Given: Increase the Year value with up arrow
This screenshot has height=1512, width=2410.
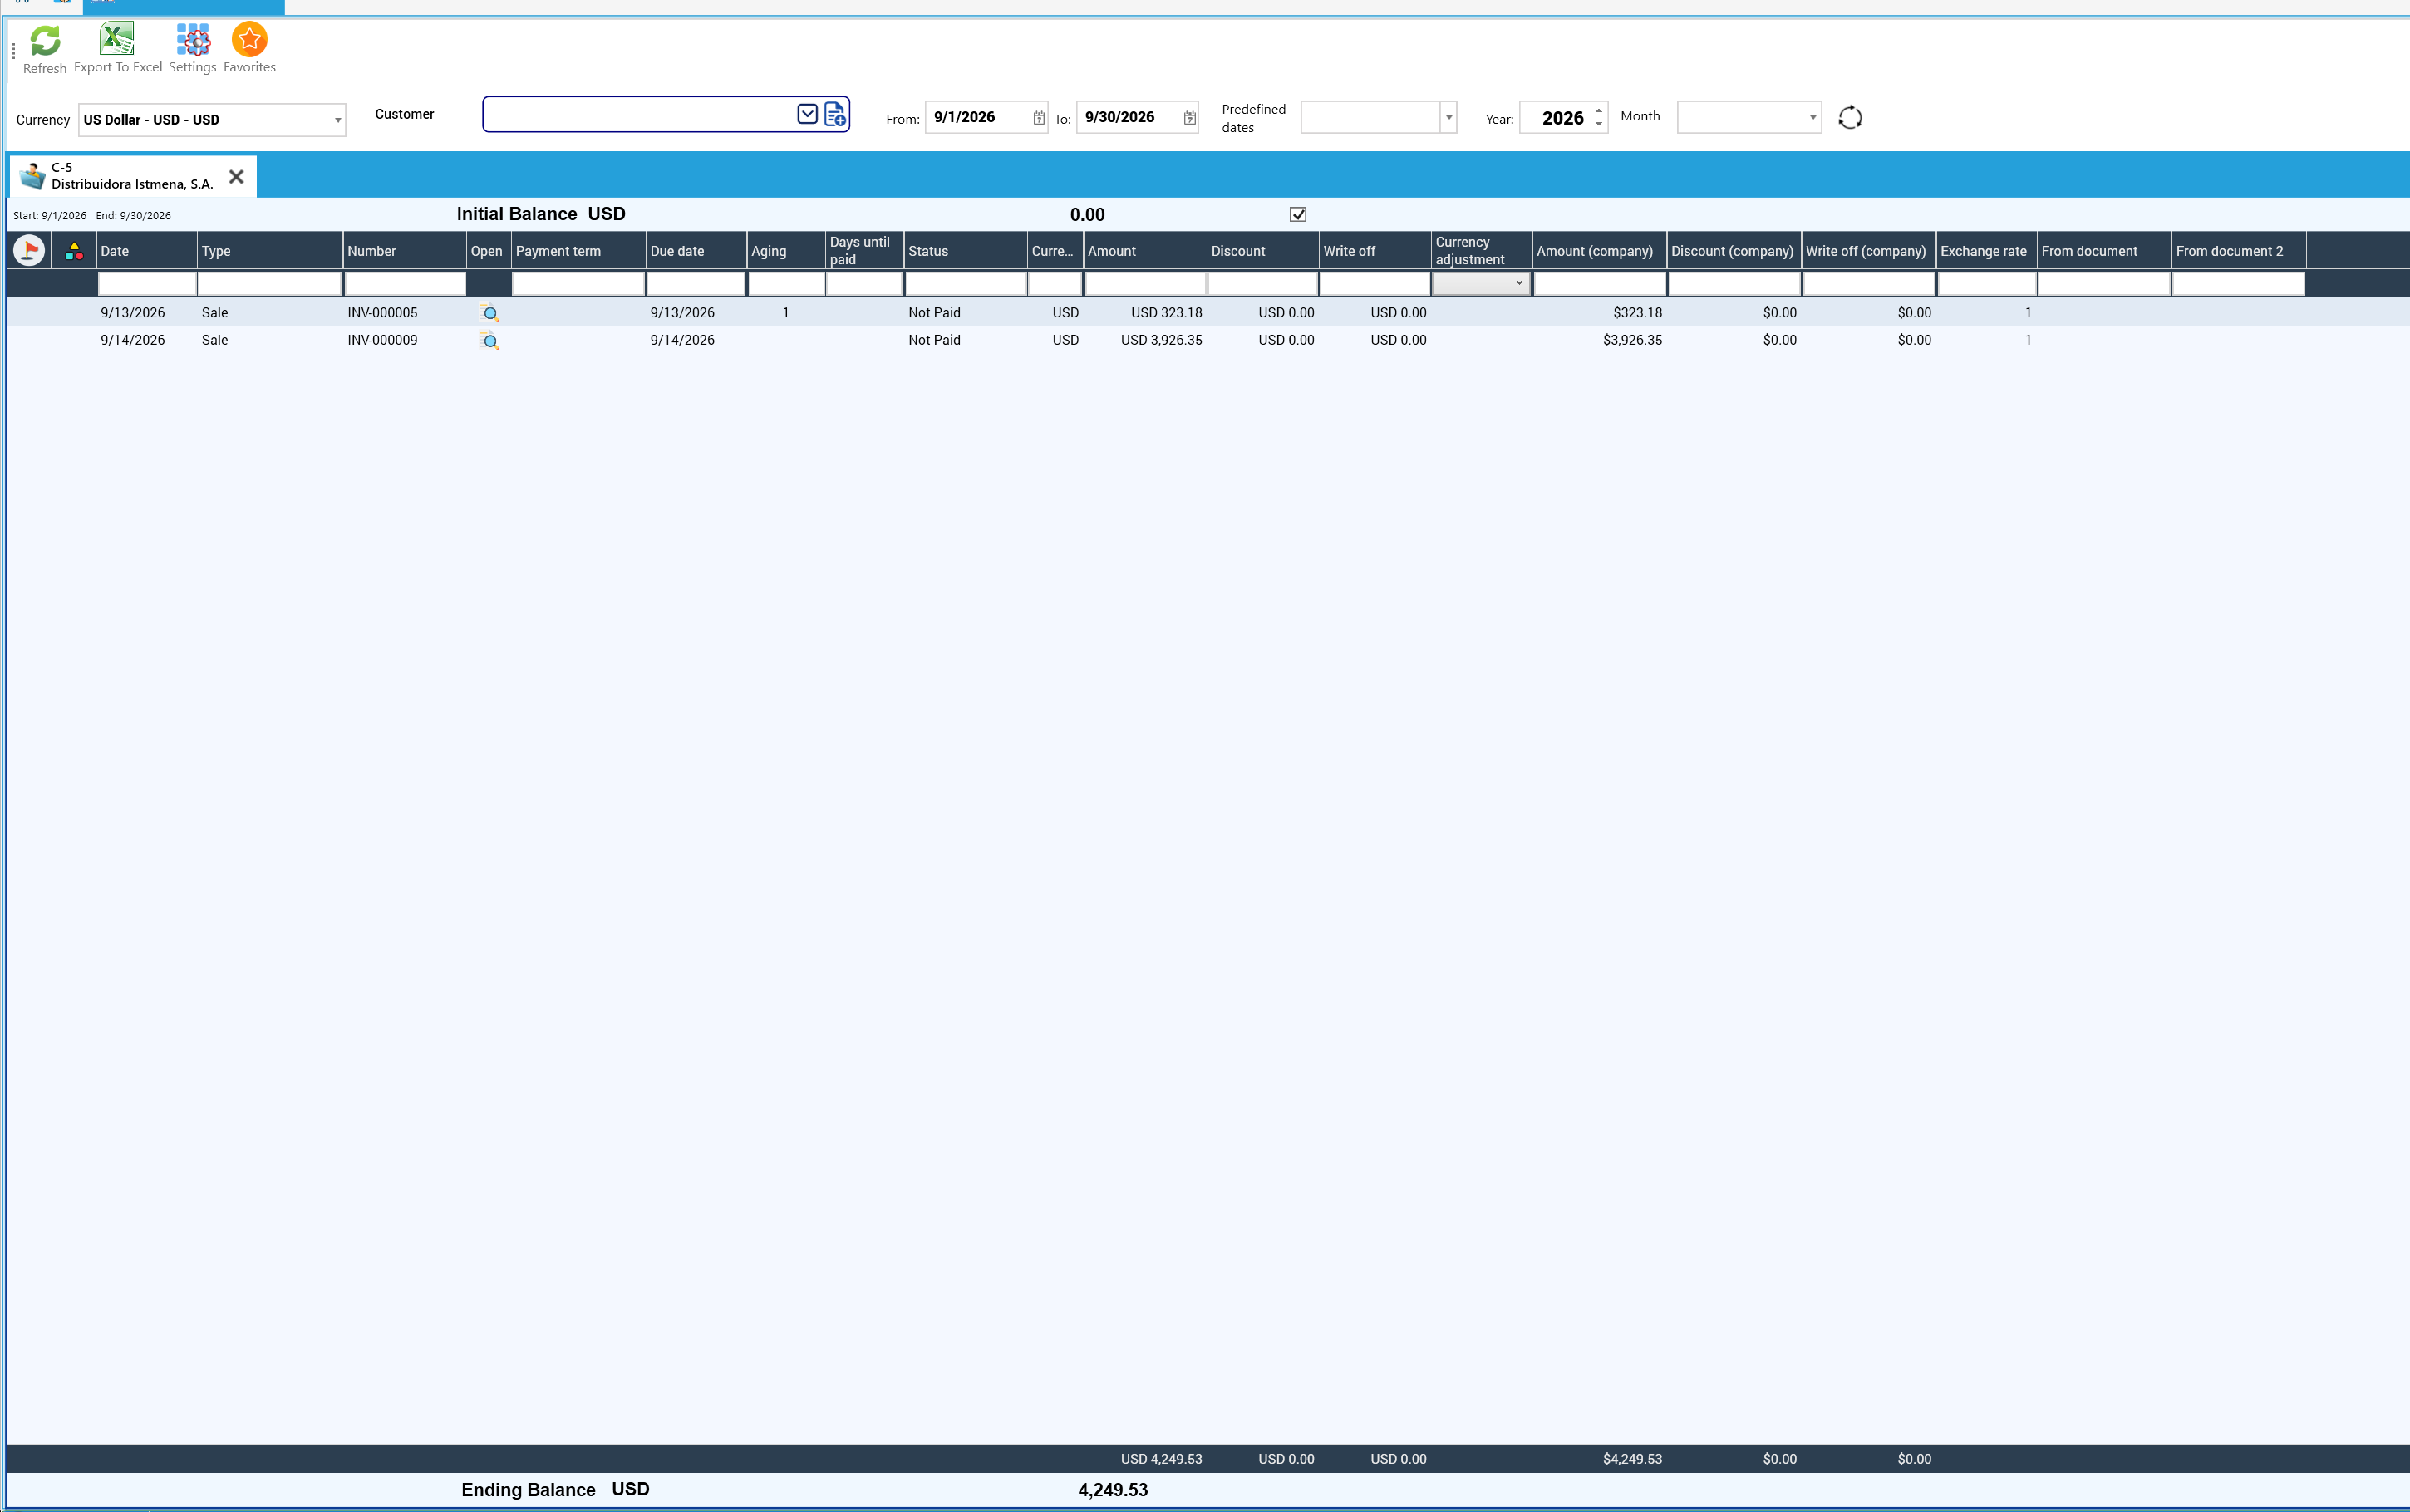Looking at the screenshot, I should point(1598,111).
